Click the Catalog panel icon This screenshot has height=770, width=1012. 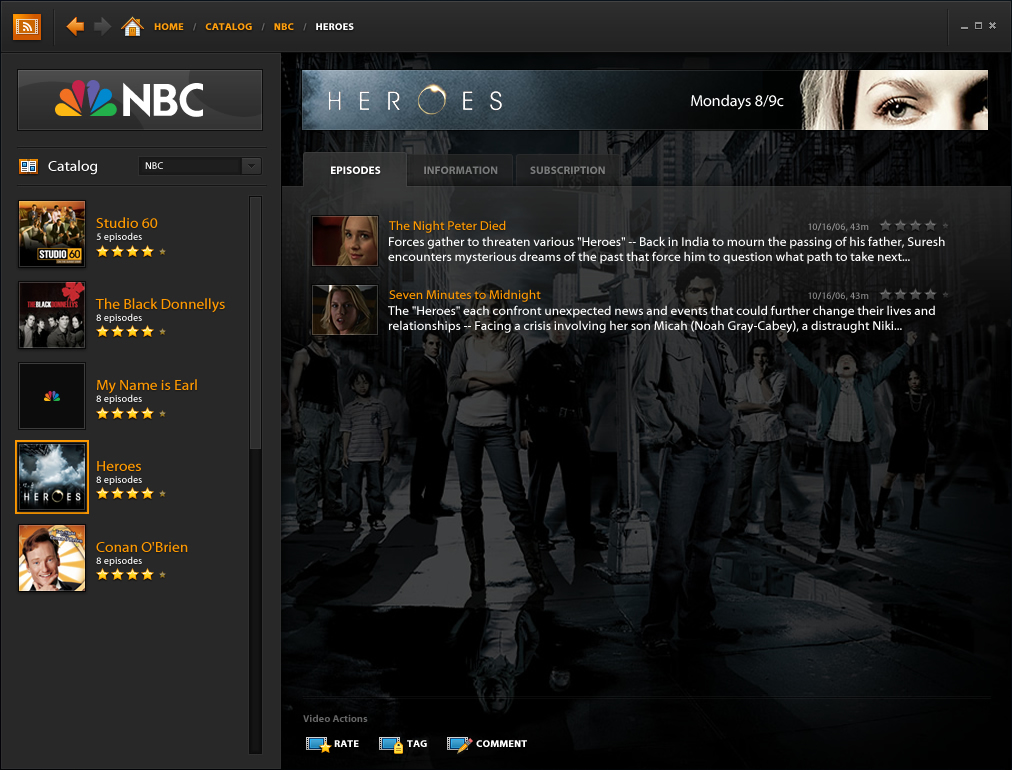click(28, 166)
